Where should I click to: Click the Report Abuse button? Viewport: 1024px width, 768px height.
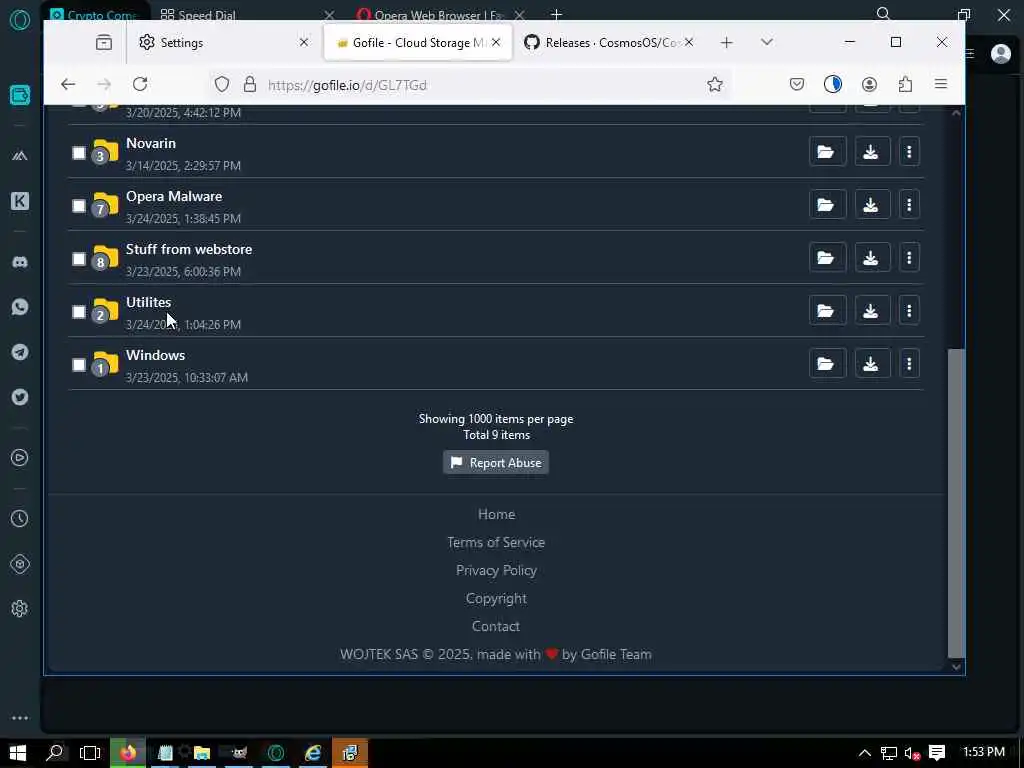(x=496, y=462)
